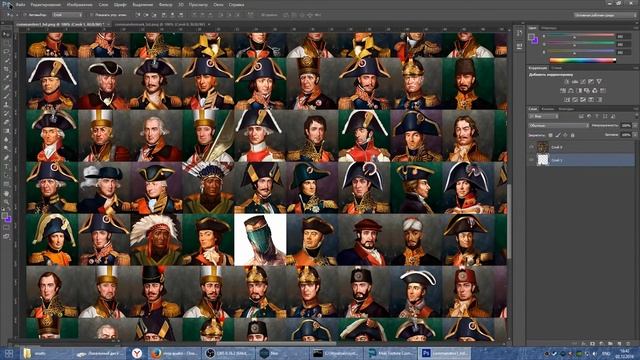The height and width of the screenshot is (360, 640).
Task: Open the Файл menu
Action: click(x=20, y=5)
